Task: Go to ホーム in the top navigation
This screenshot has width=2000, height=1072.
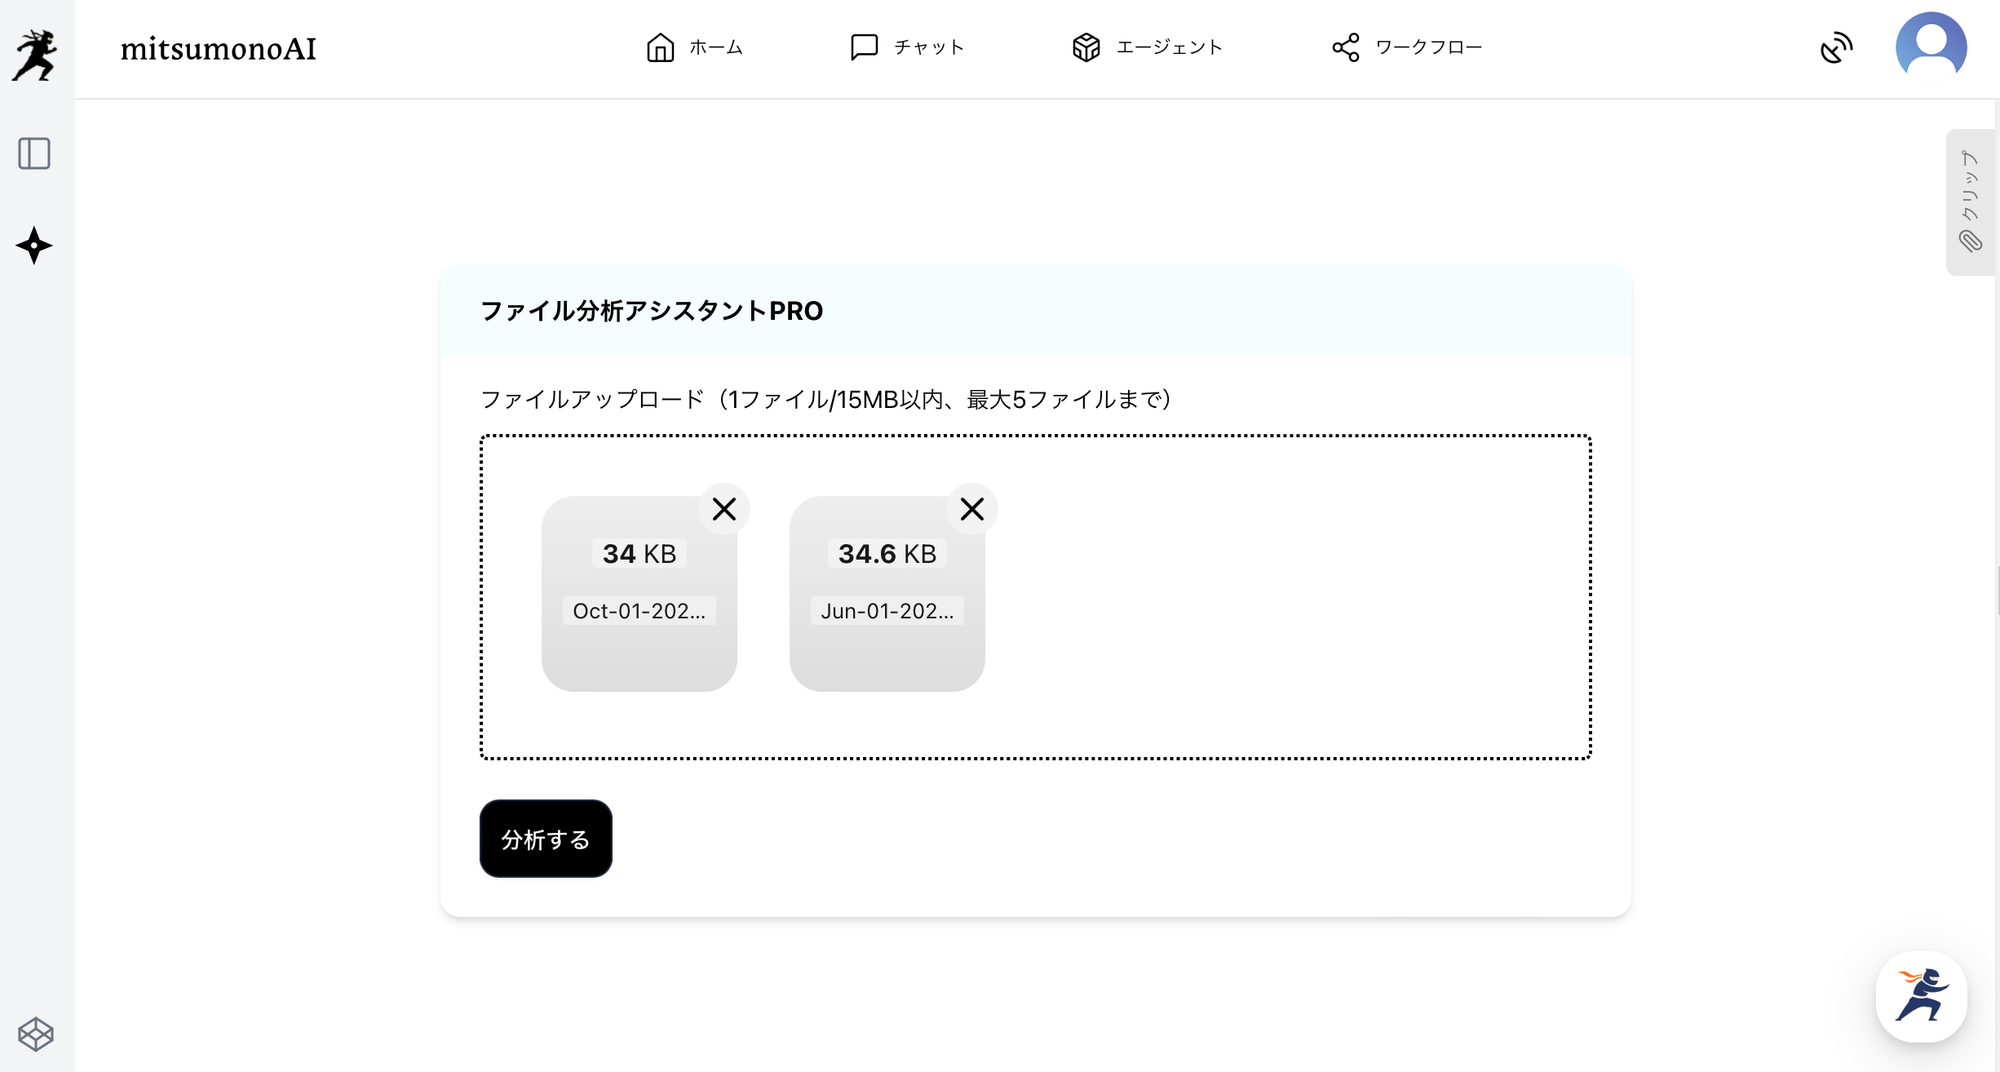Action: (694, 47)
